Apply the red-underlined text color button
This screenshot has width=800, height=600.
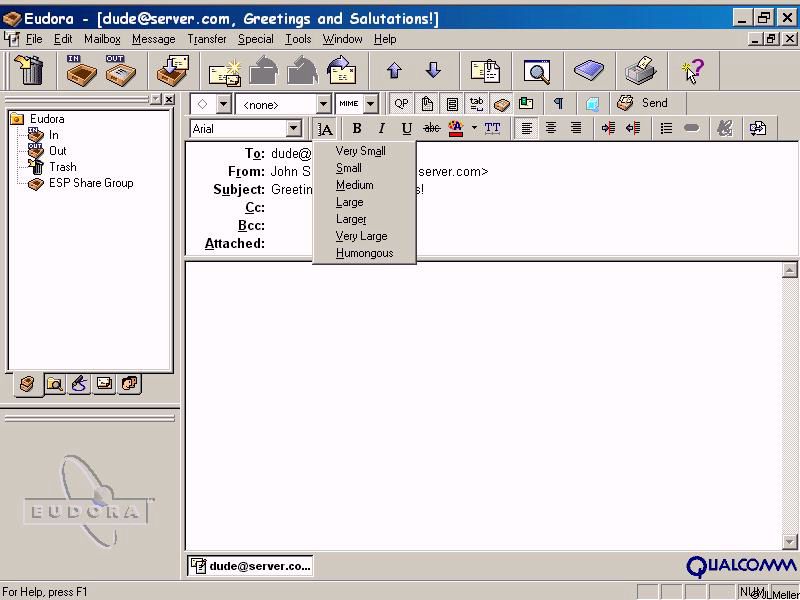(x=455, y=128)
